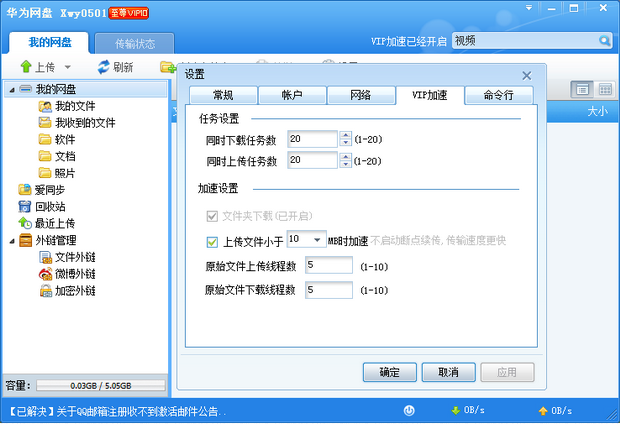Open the 网络 settings tab
The width and height of the screenshot is (620, 424).
(x=361, y=95)
